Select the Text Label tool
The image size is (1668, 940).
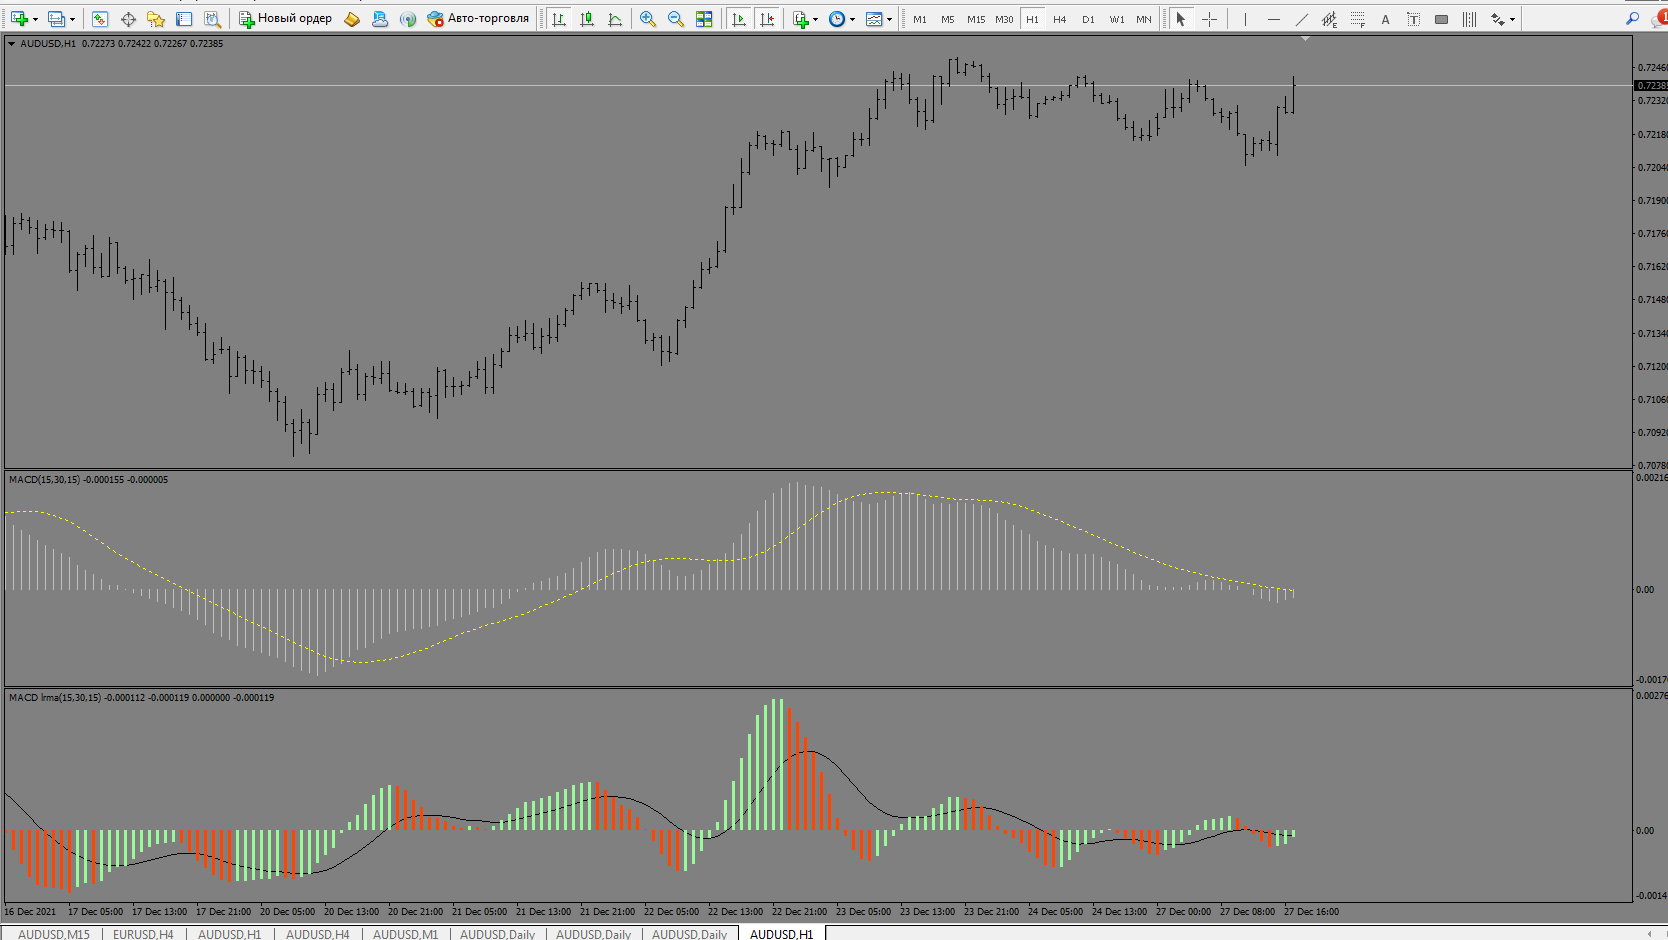(x=1413, y=19)
